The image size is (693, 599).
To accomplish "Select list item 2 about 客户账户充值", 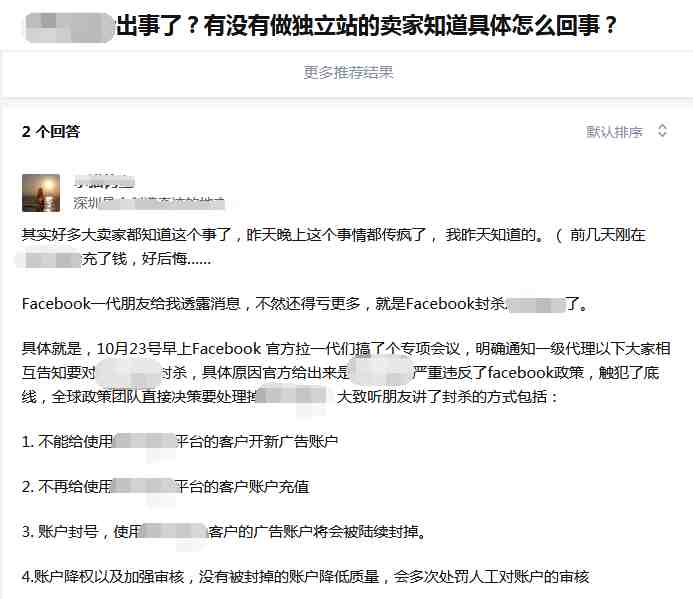I will tap(165, 486).
